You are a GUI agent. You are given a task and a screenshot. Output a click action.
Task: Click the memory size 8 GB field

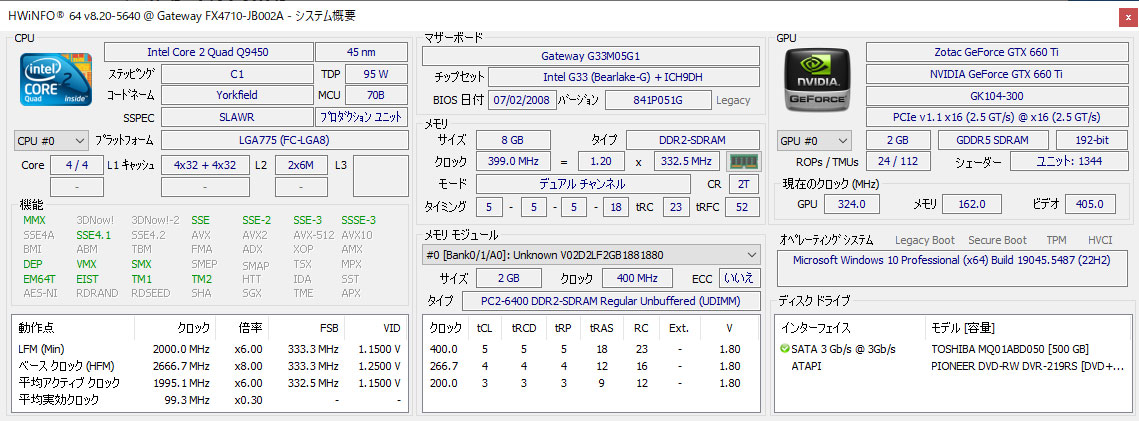[x=513, y=140]
